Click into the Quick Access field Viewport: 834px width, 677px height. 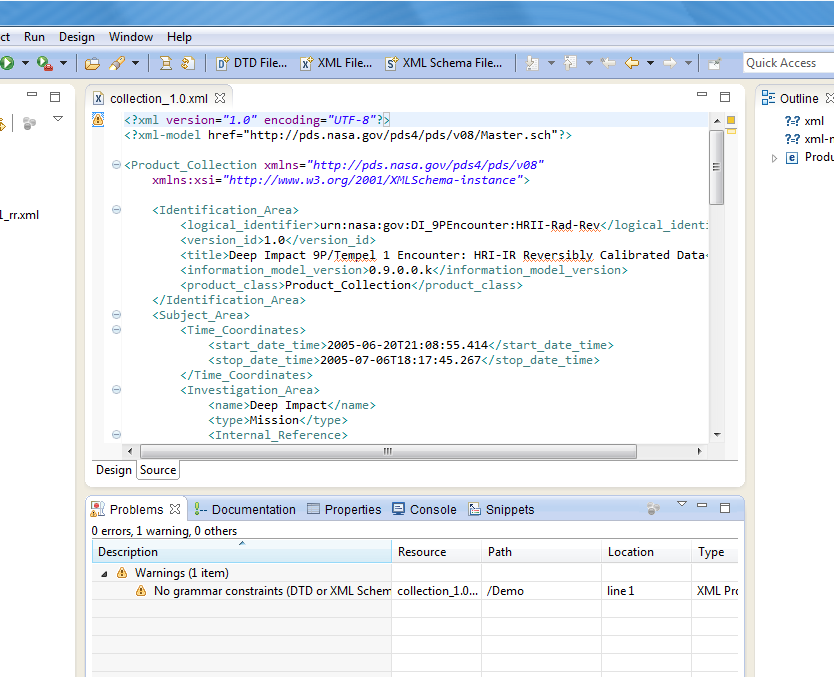pos(788,63)
